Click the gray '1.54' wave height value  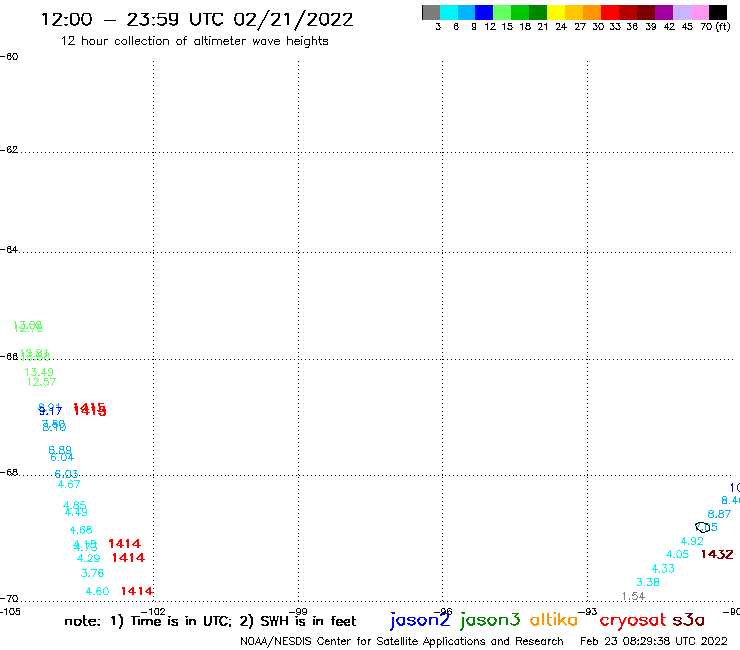tap(633, 596)
